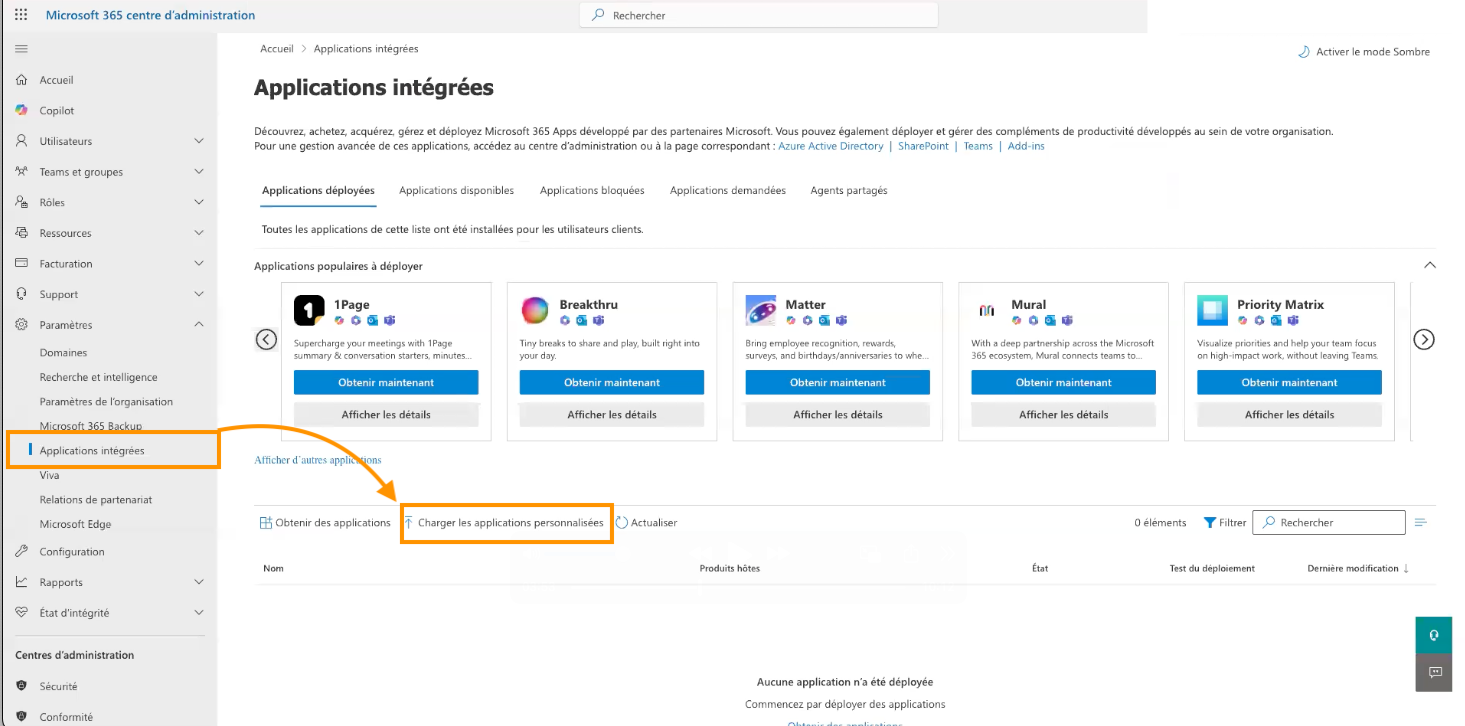The height and width of the screenshot is (726, 1465).
Task: Open the app launcher waffle icon
Action: coord(21,15)
